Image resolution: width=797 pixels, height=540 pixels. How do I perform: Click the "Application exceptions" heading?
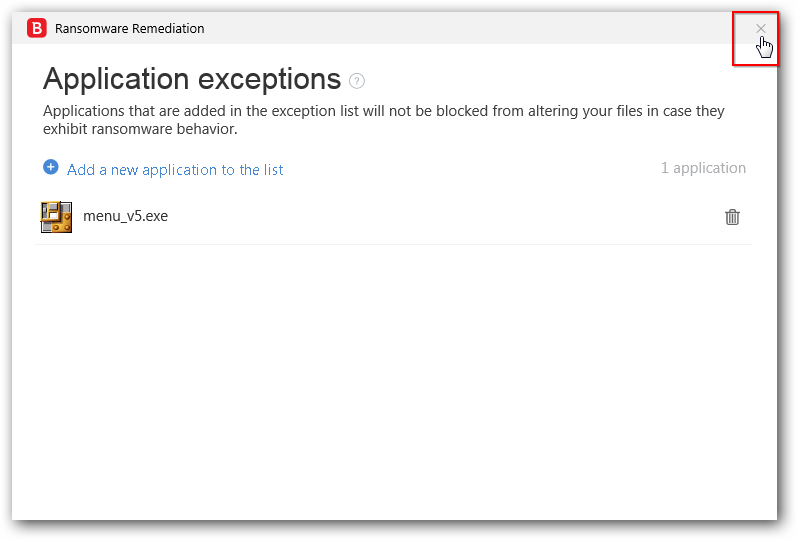(192, 79)
